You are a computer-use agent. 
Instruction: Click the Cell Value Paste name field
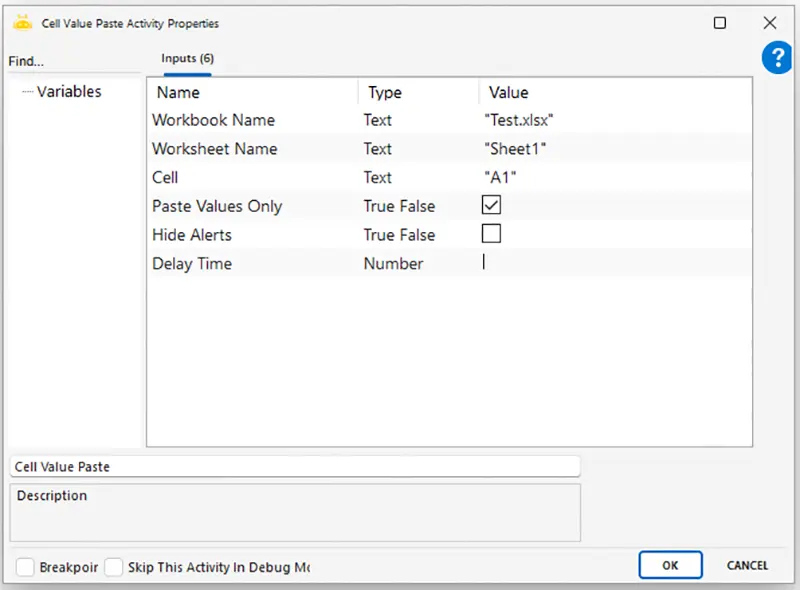pyautogui.click(x=295, y=466)
